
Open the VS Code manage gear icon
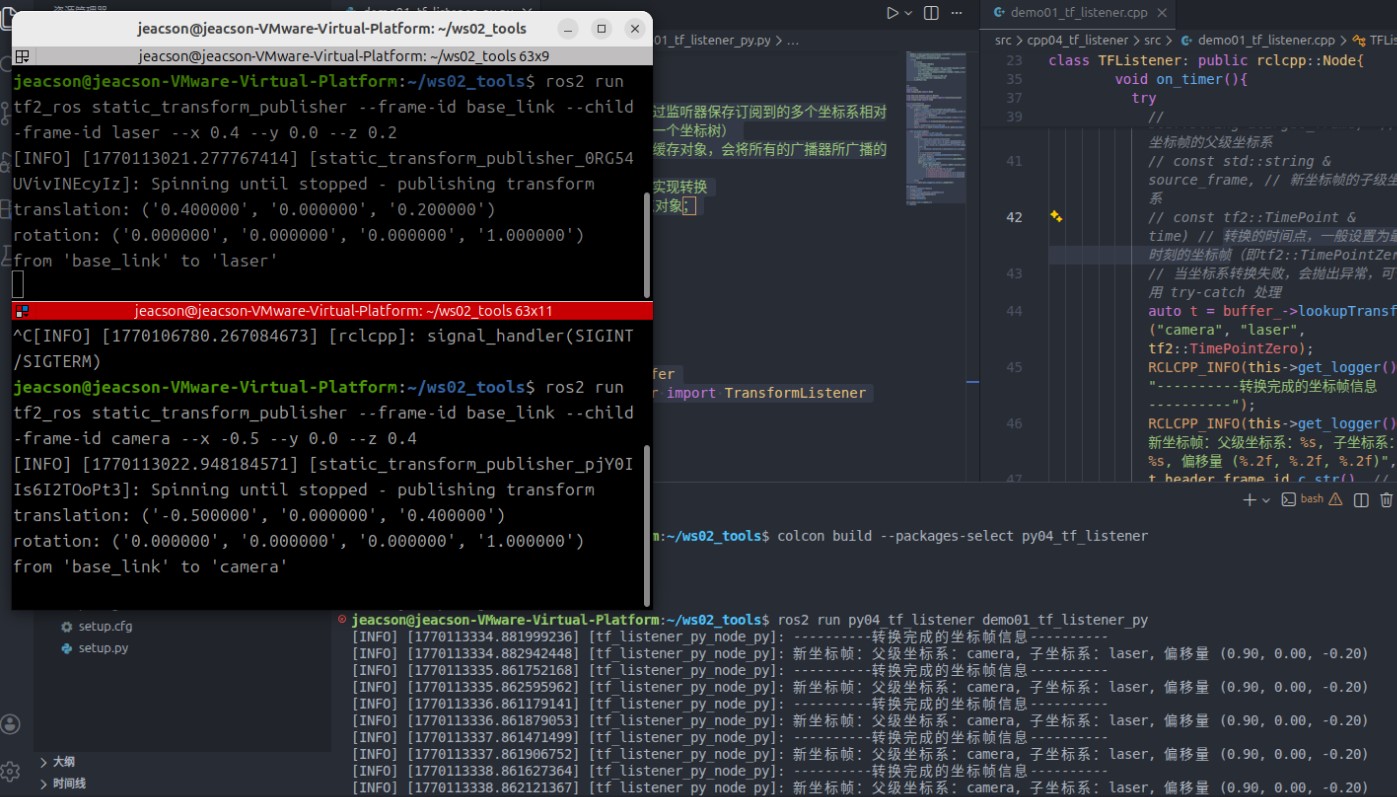tap(11, 771)
